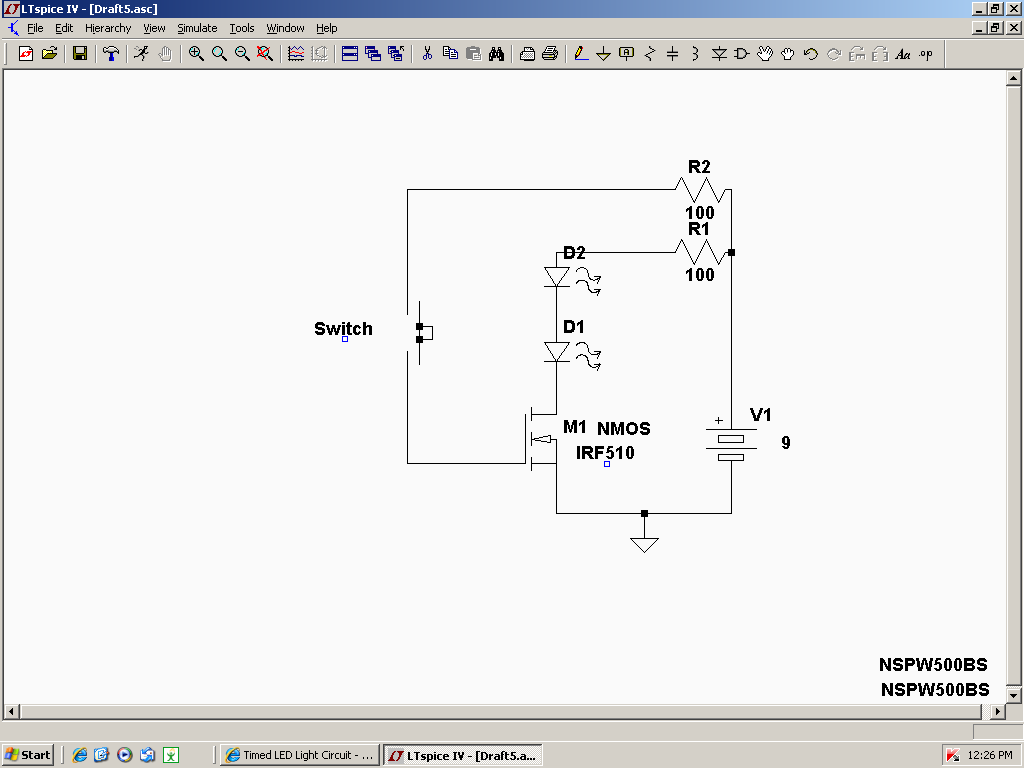Open the Window menu
1024x768 pixels.
[285, 28]
